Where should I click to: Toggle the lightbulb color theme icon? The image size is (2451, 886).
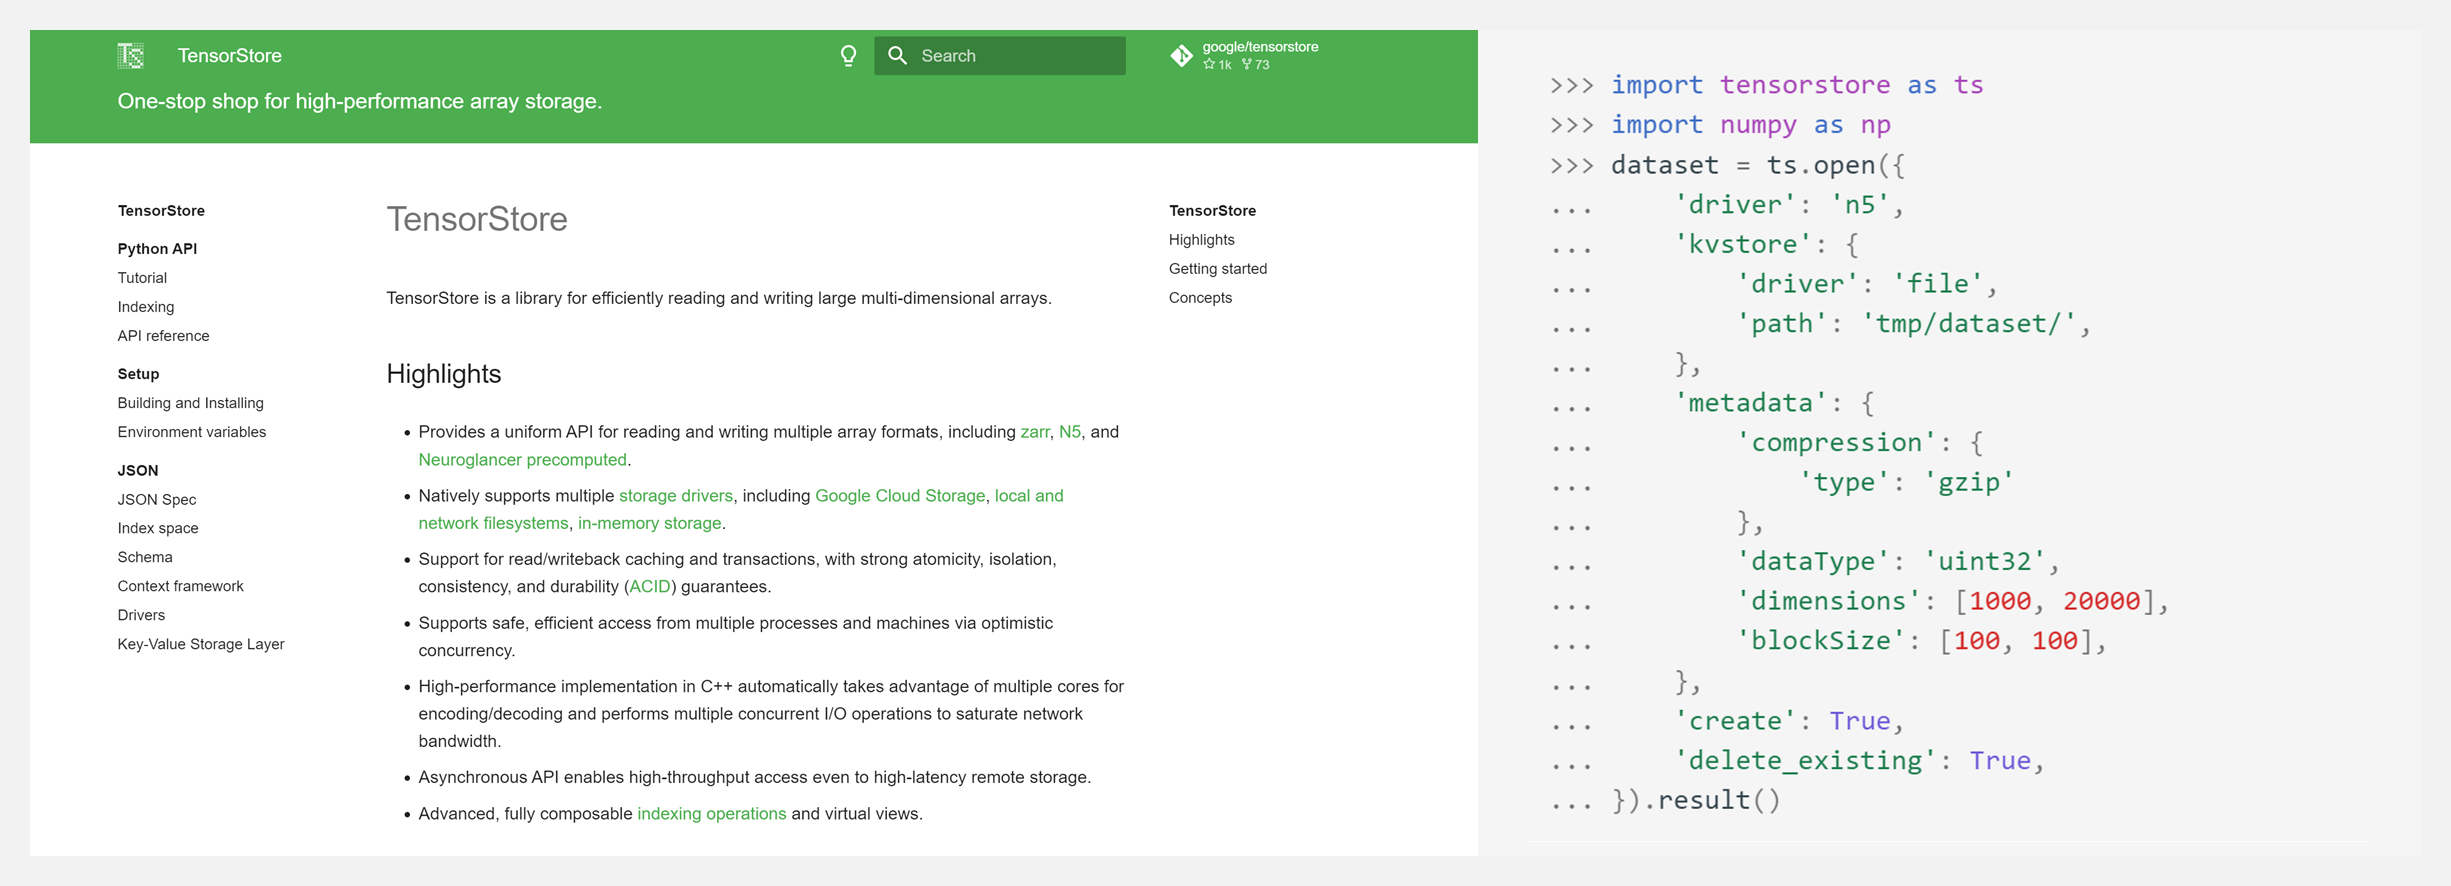848,56
